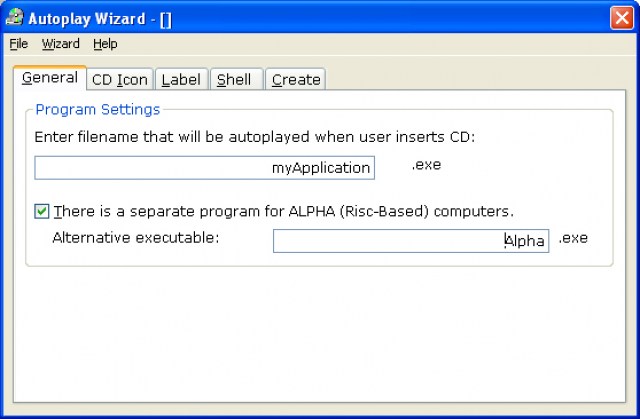Close the Autoplay Wizard window
Viewport: 640px width, 419px height.
pyautogui.click(x=621, y=17)
